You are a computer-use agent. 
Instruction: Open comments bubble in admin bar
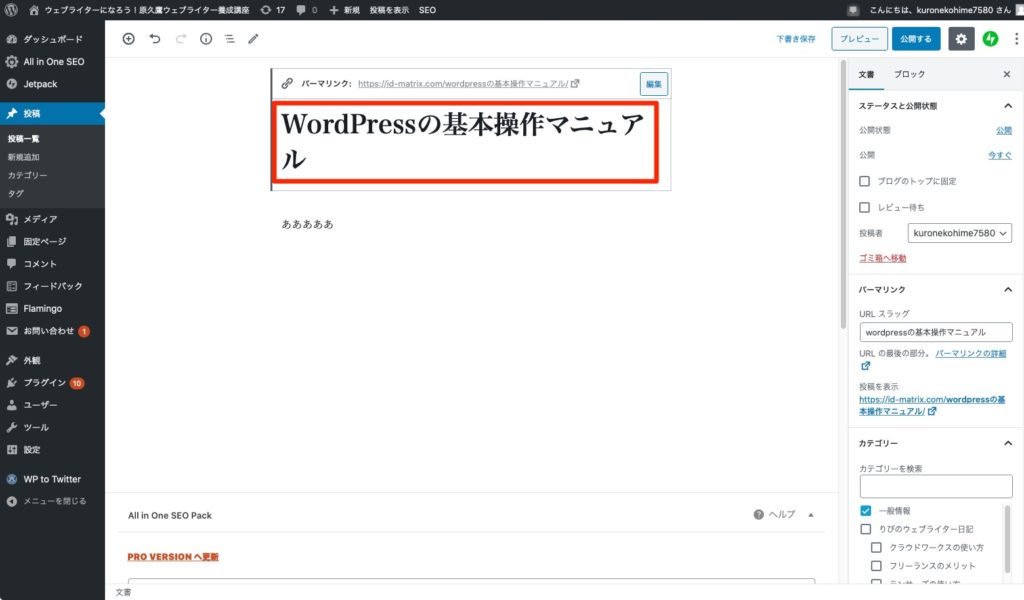(306, 10)
